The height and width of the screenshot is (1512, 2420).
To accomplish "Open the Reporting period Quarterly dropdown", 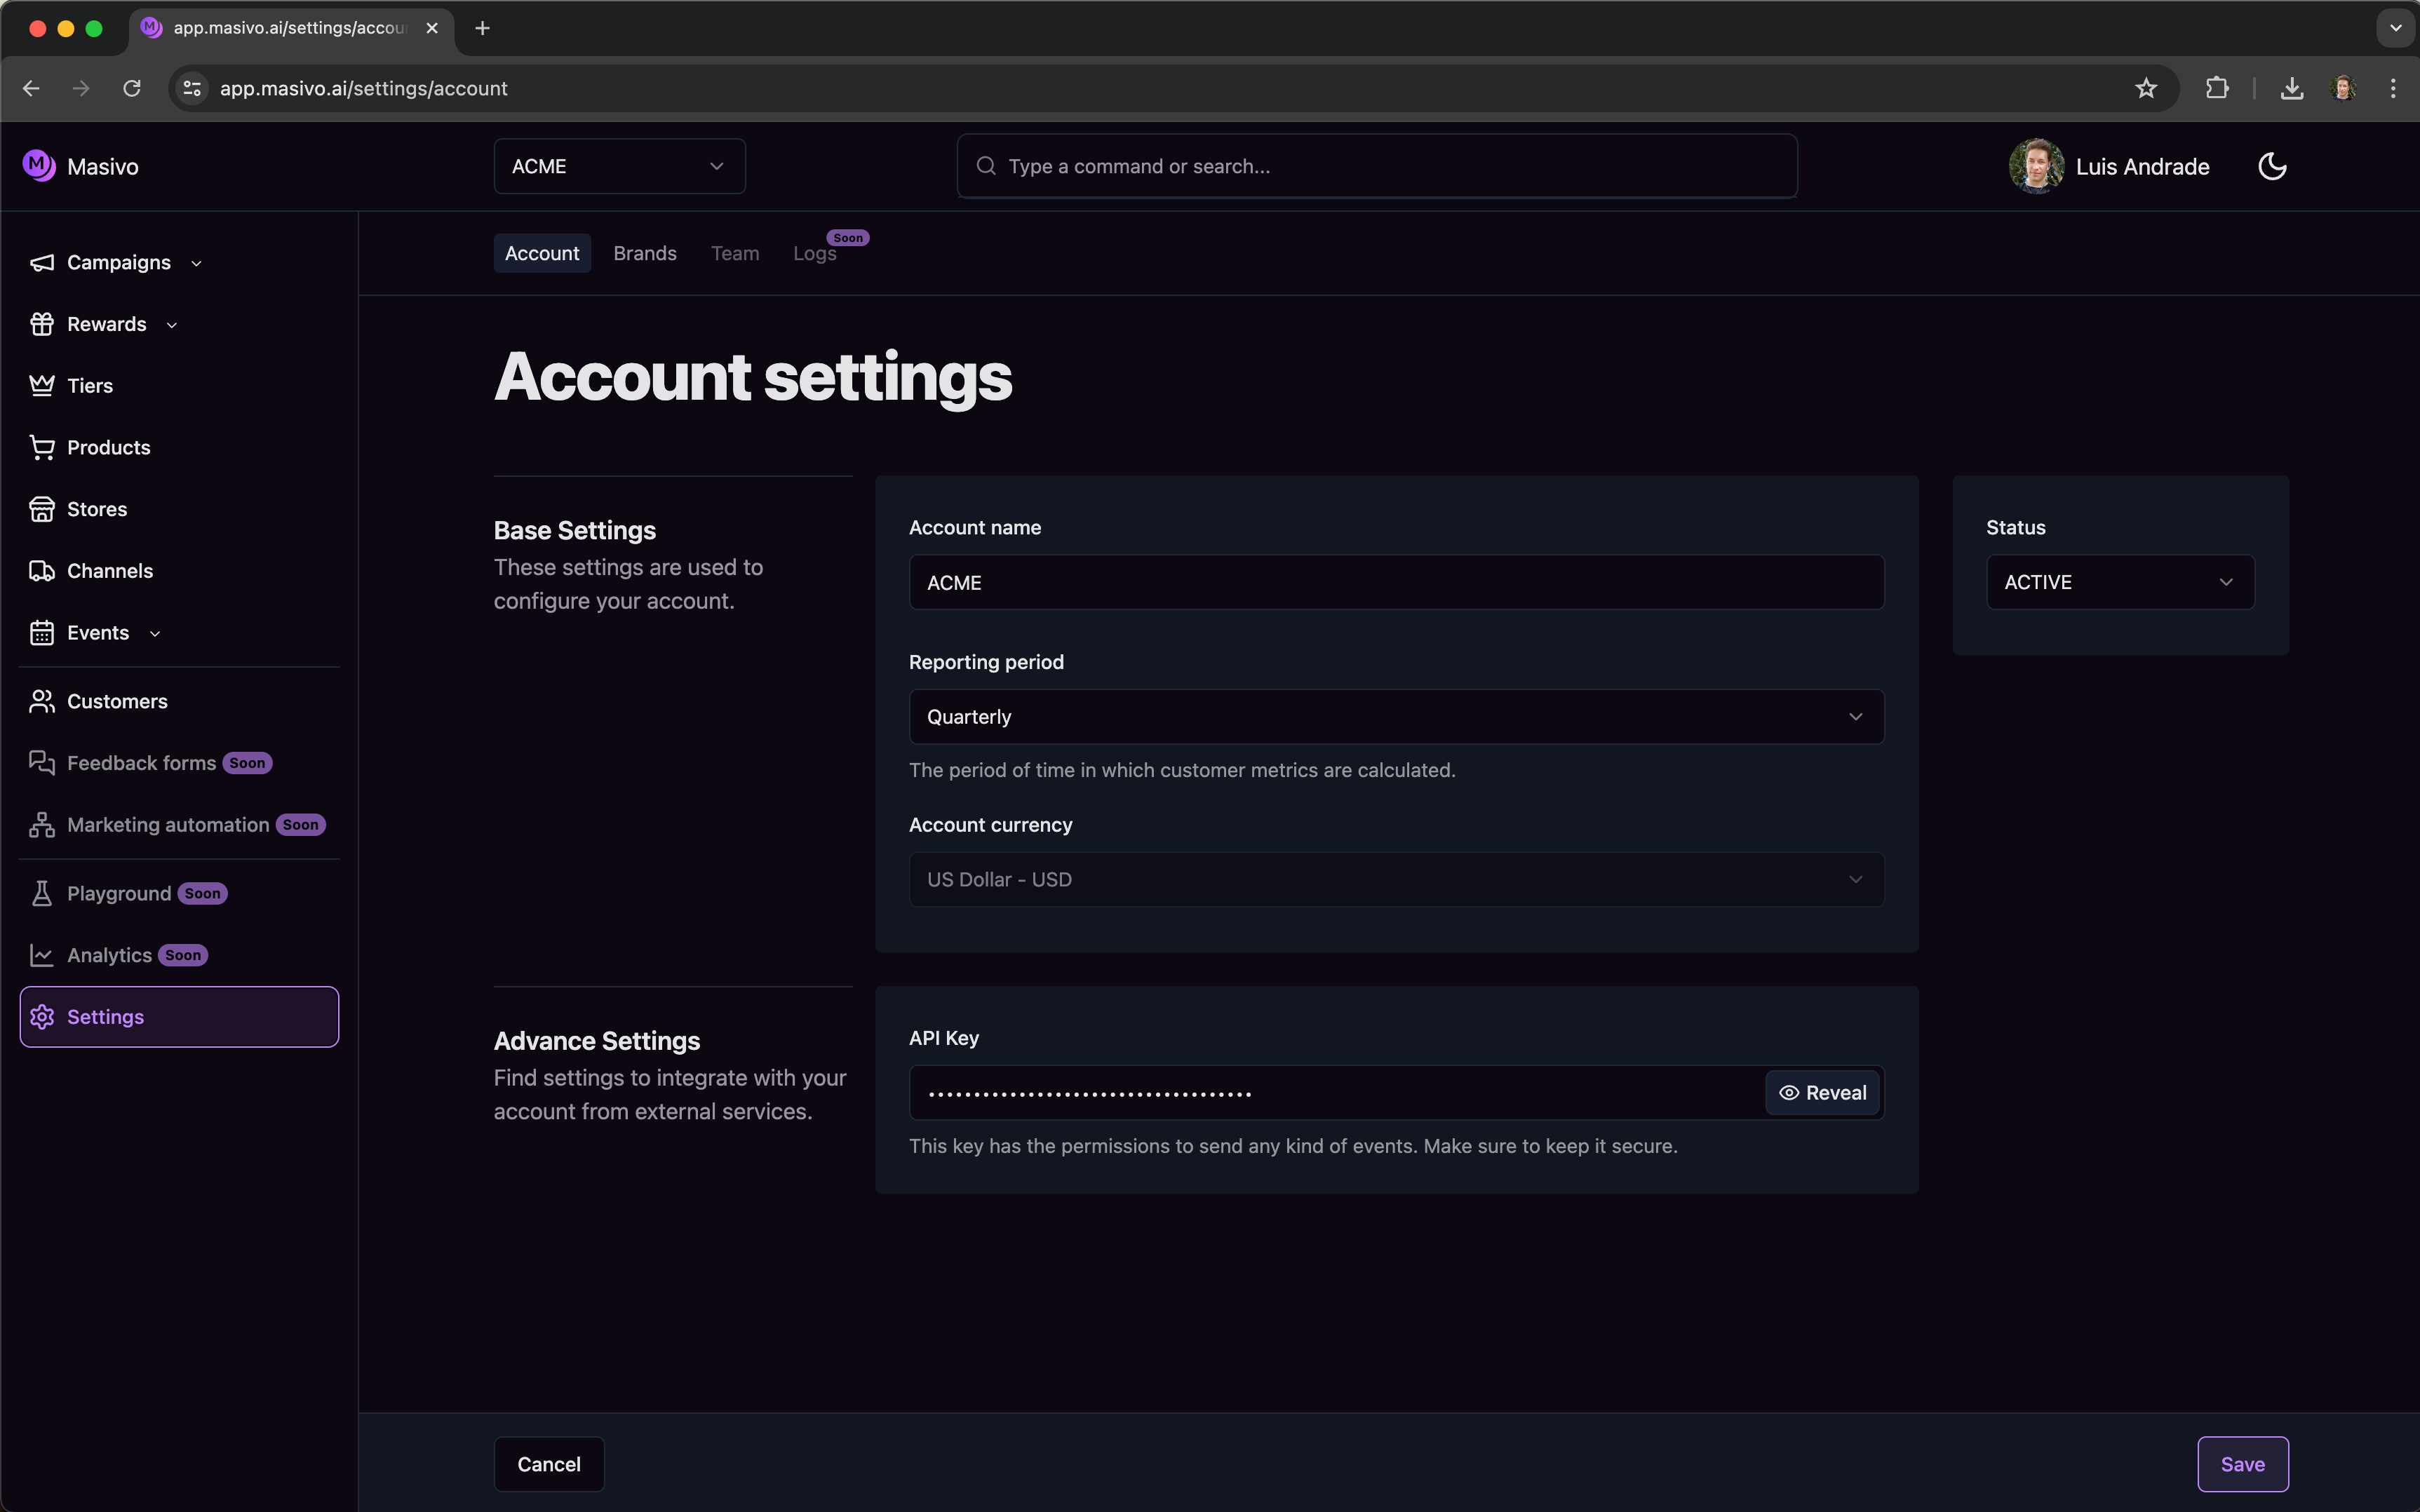I will tap(1396, 717).
